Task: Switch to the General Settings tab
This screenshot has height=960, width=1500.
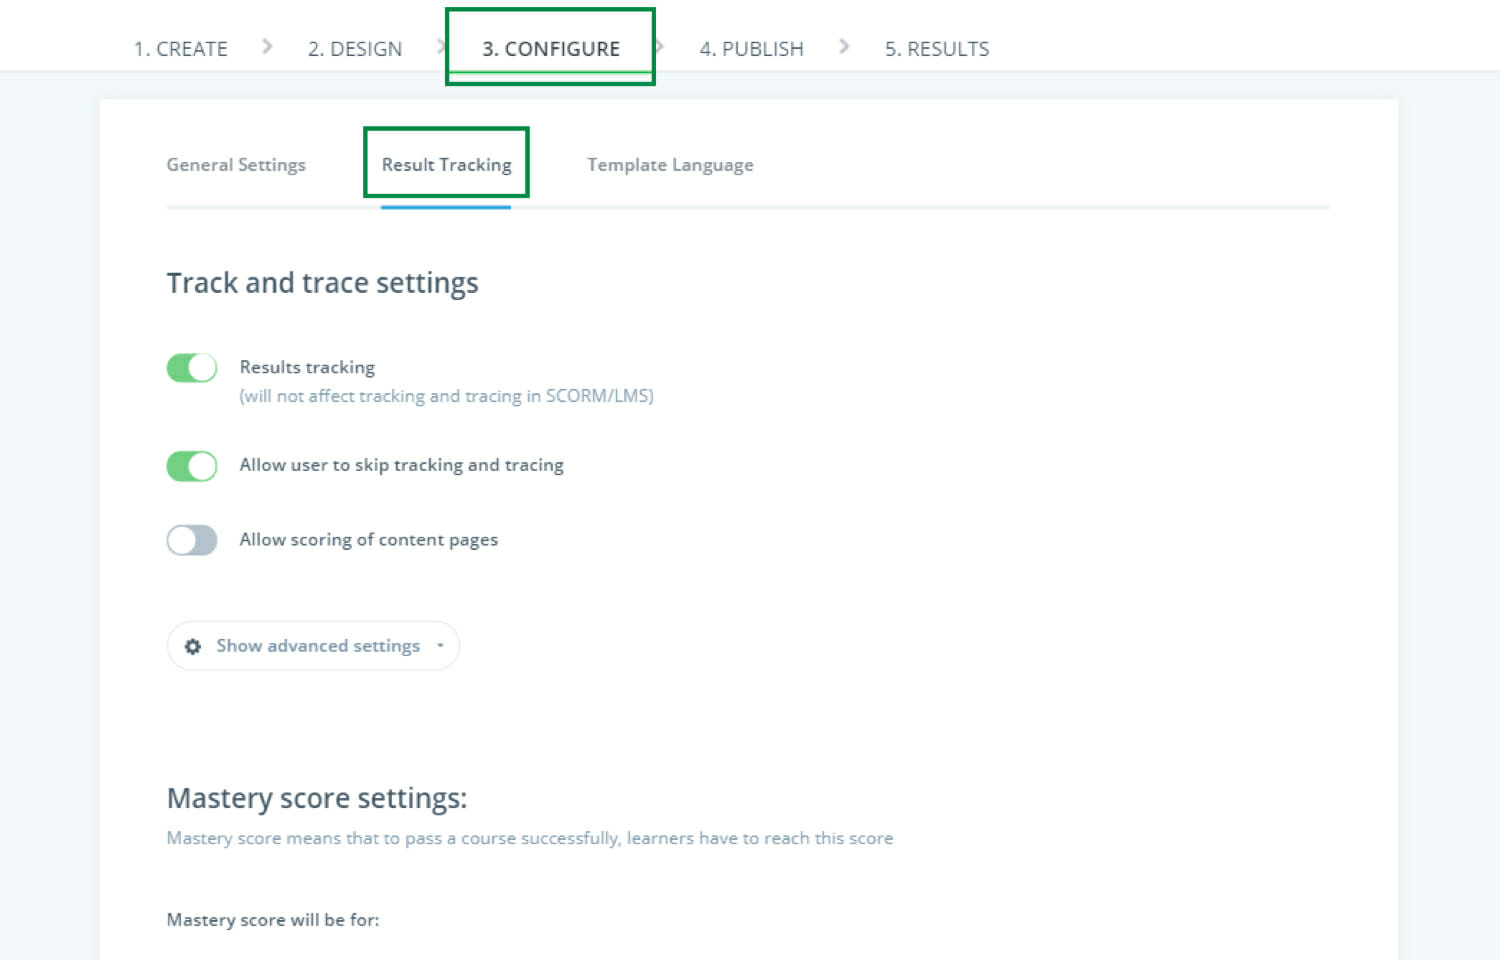Action: [236, 165]
